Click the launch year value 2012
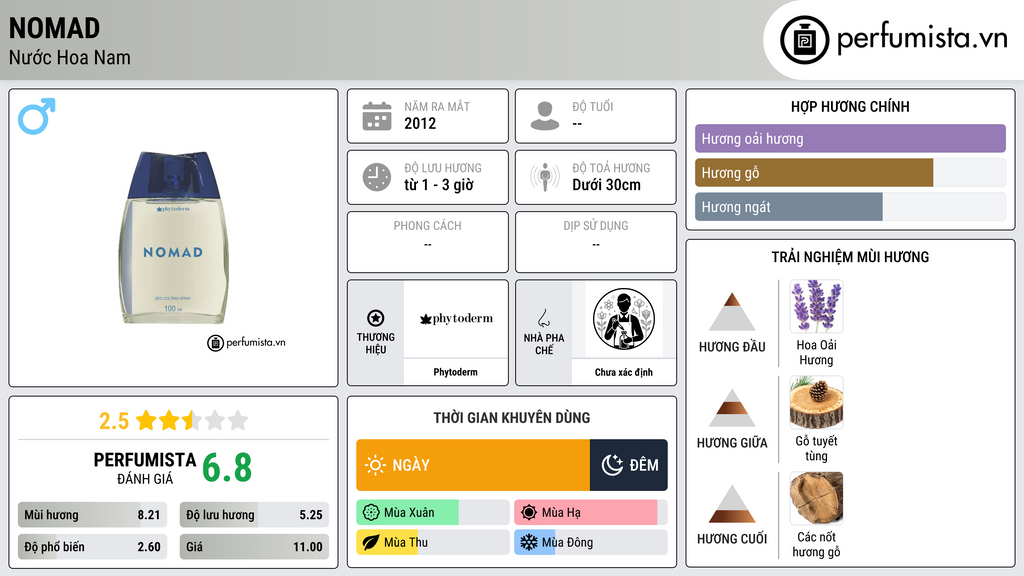Viewport: 1024px width, 576px height. point(420,123)
